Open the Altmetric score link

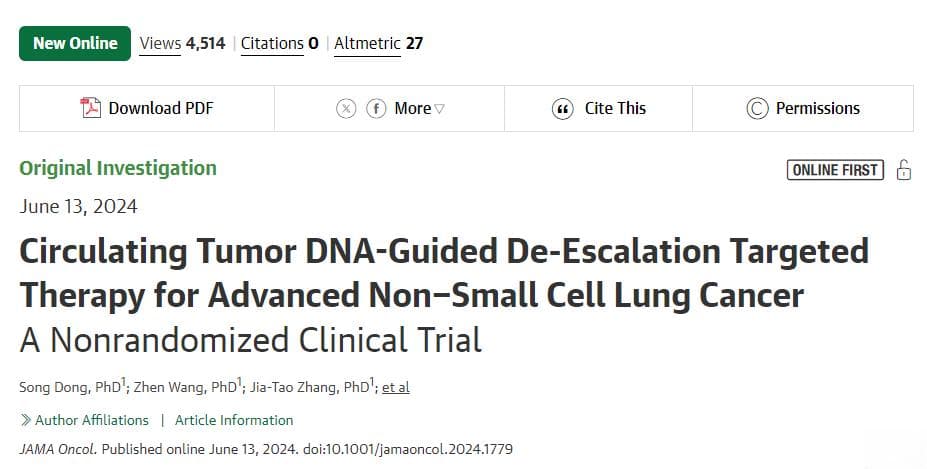point(378,44)
